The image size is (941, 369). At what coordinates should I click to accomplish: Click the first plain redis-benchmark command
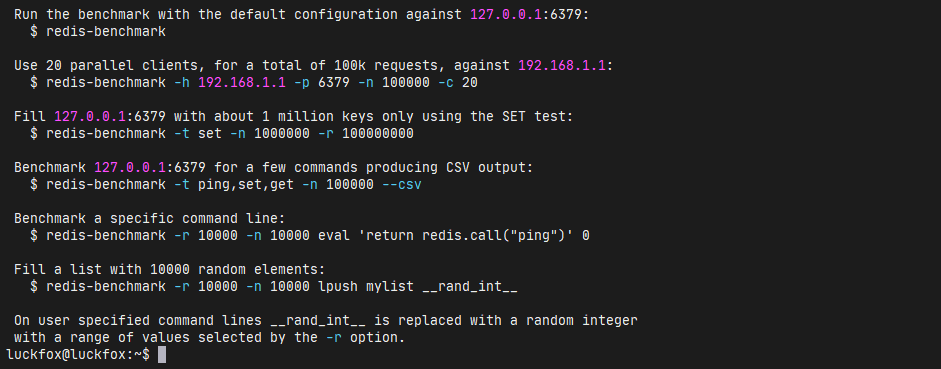[x=106, y=32]
